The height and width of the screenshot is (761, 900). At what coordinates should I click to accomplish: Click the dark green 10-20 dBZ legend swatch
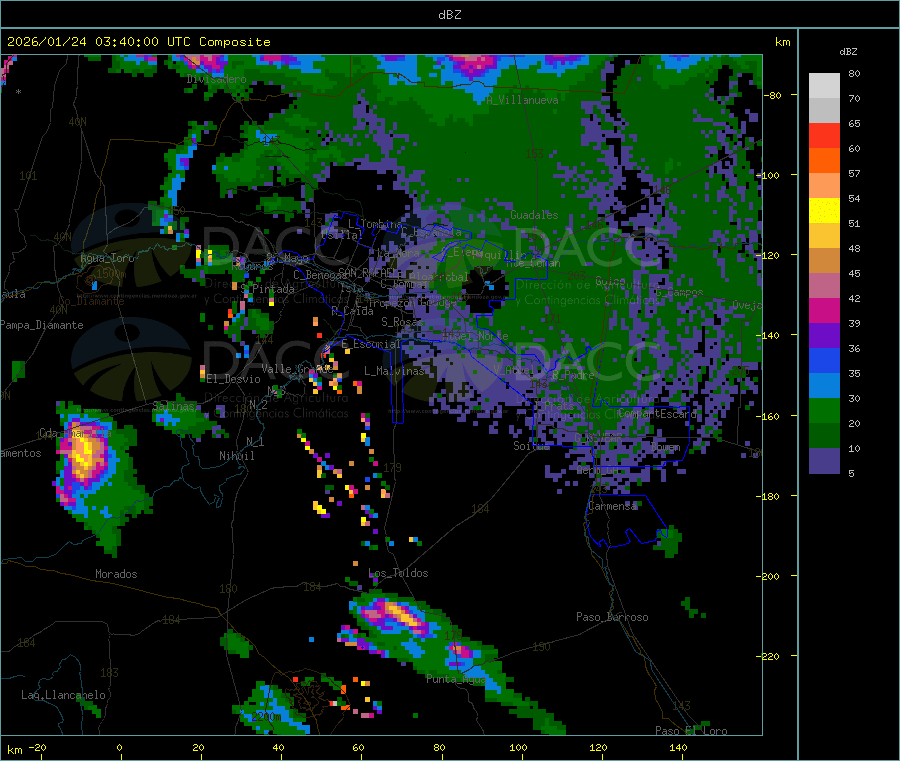(824, 436)
